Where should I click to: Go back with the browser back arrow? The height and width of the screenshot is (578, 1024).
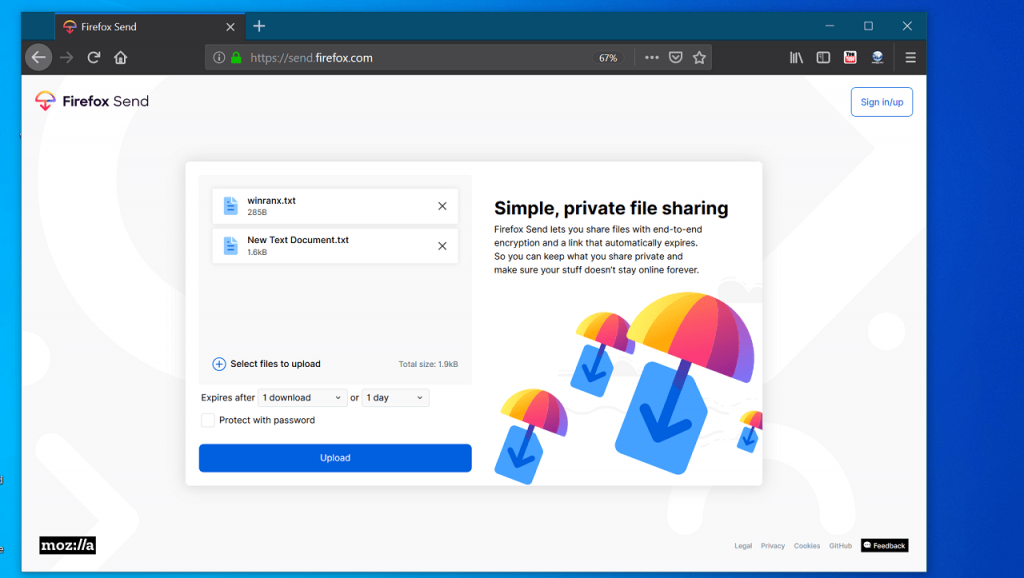(x=39, y=57)
